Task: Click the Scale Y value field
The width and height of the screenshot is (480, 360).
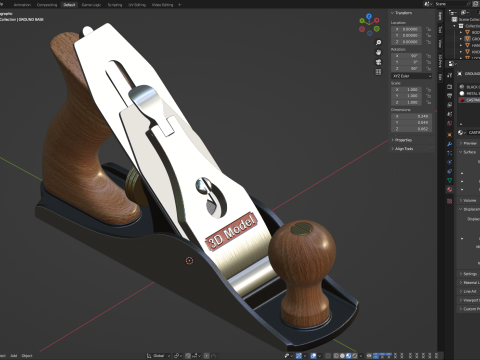Action: [407, 96]
